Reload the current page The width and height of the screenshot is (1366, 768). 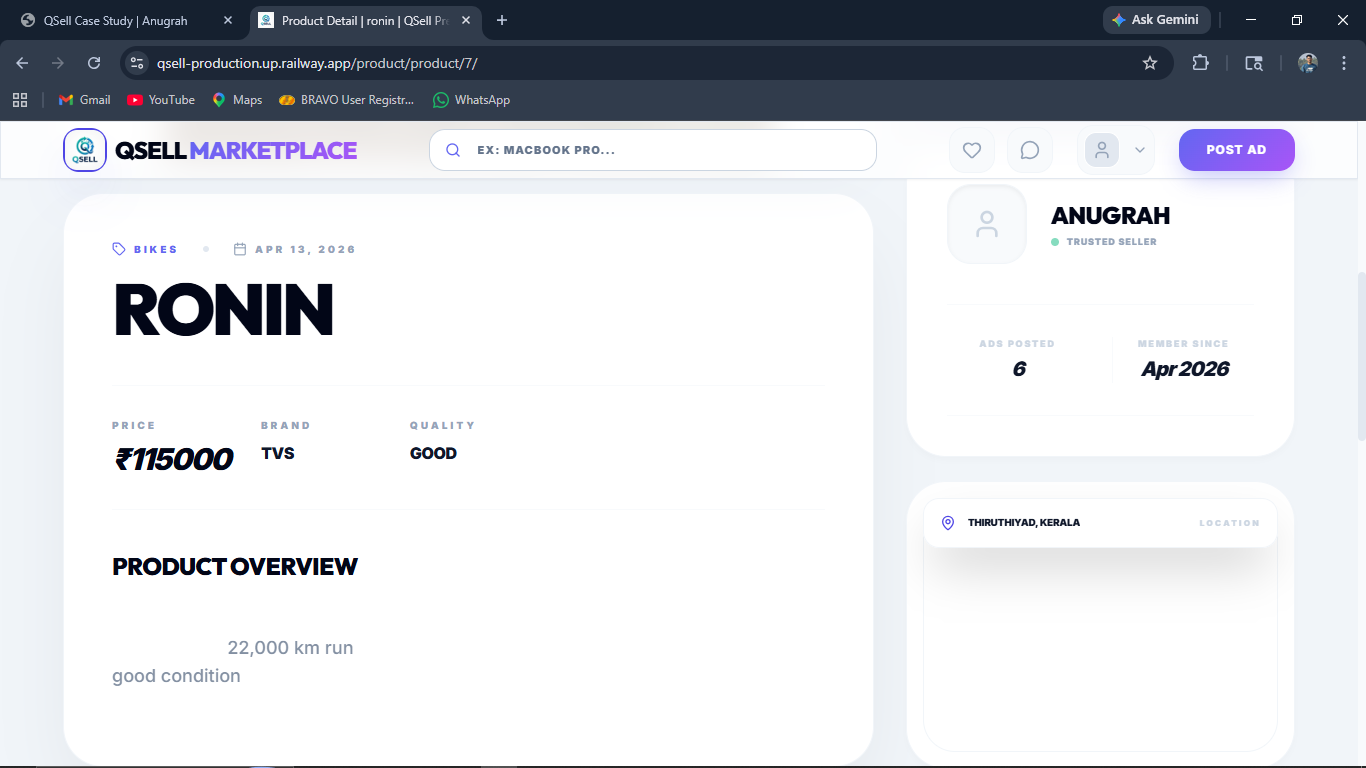(94, 63)
